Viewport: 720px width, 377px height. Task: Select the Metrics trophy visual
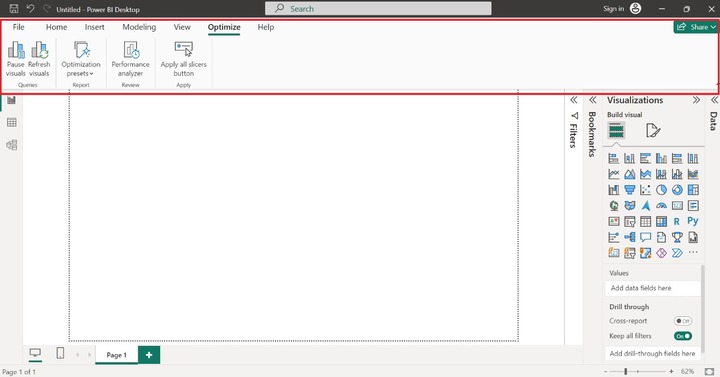tap(677, 237)
